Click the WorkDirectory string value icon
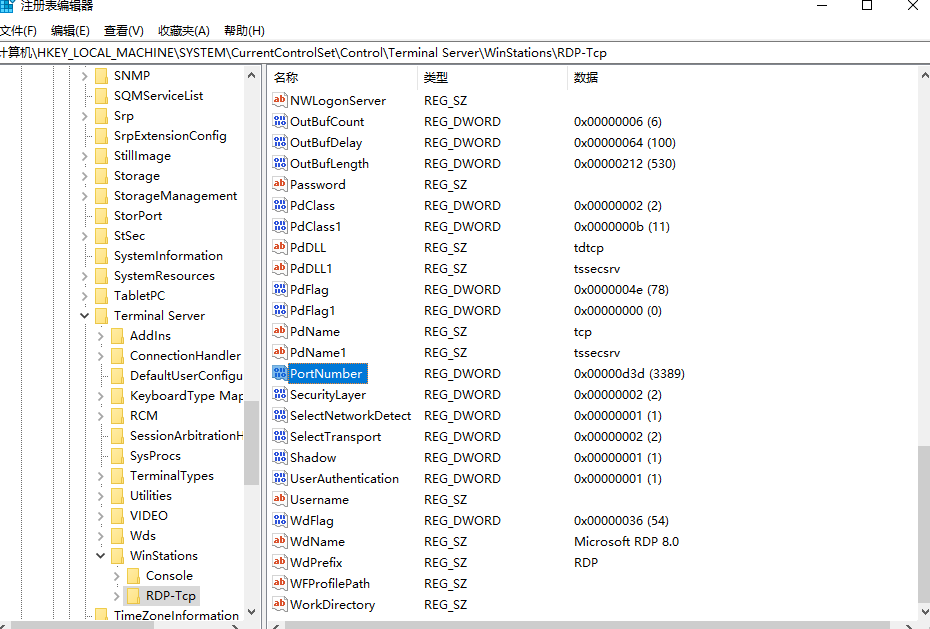Screen dimensions: 930x629 280,604
